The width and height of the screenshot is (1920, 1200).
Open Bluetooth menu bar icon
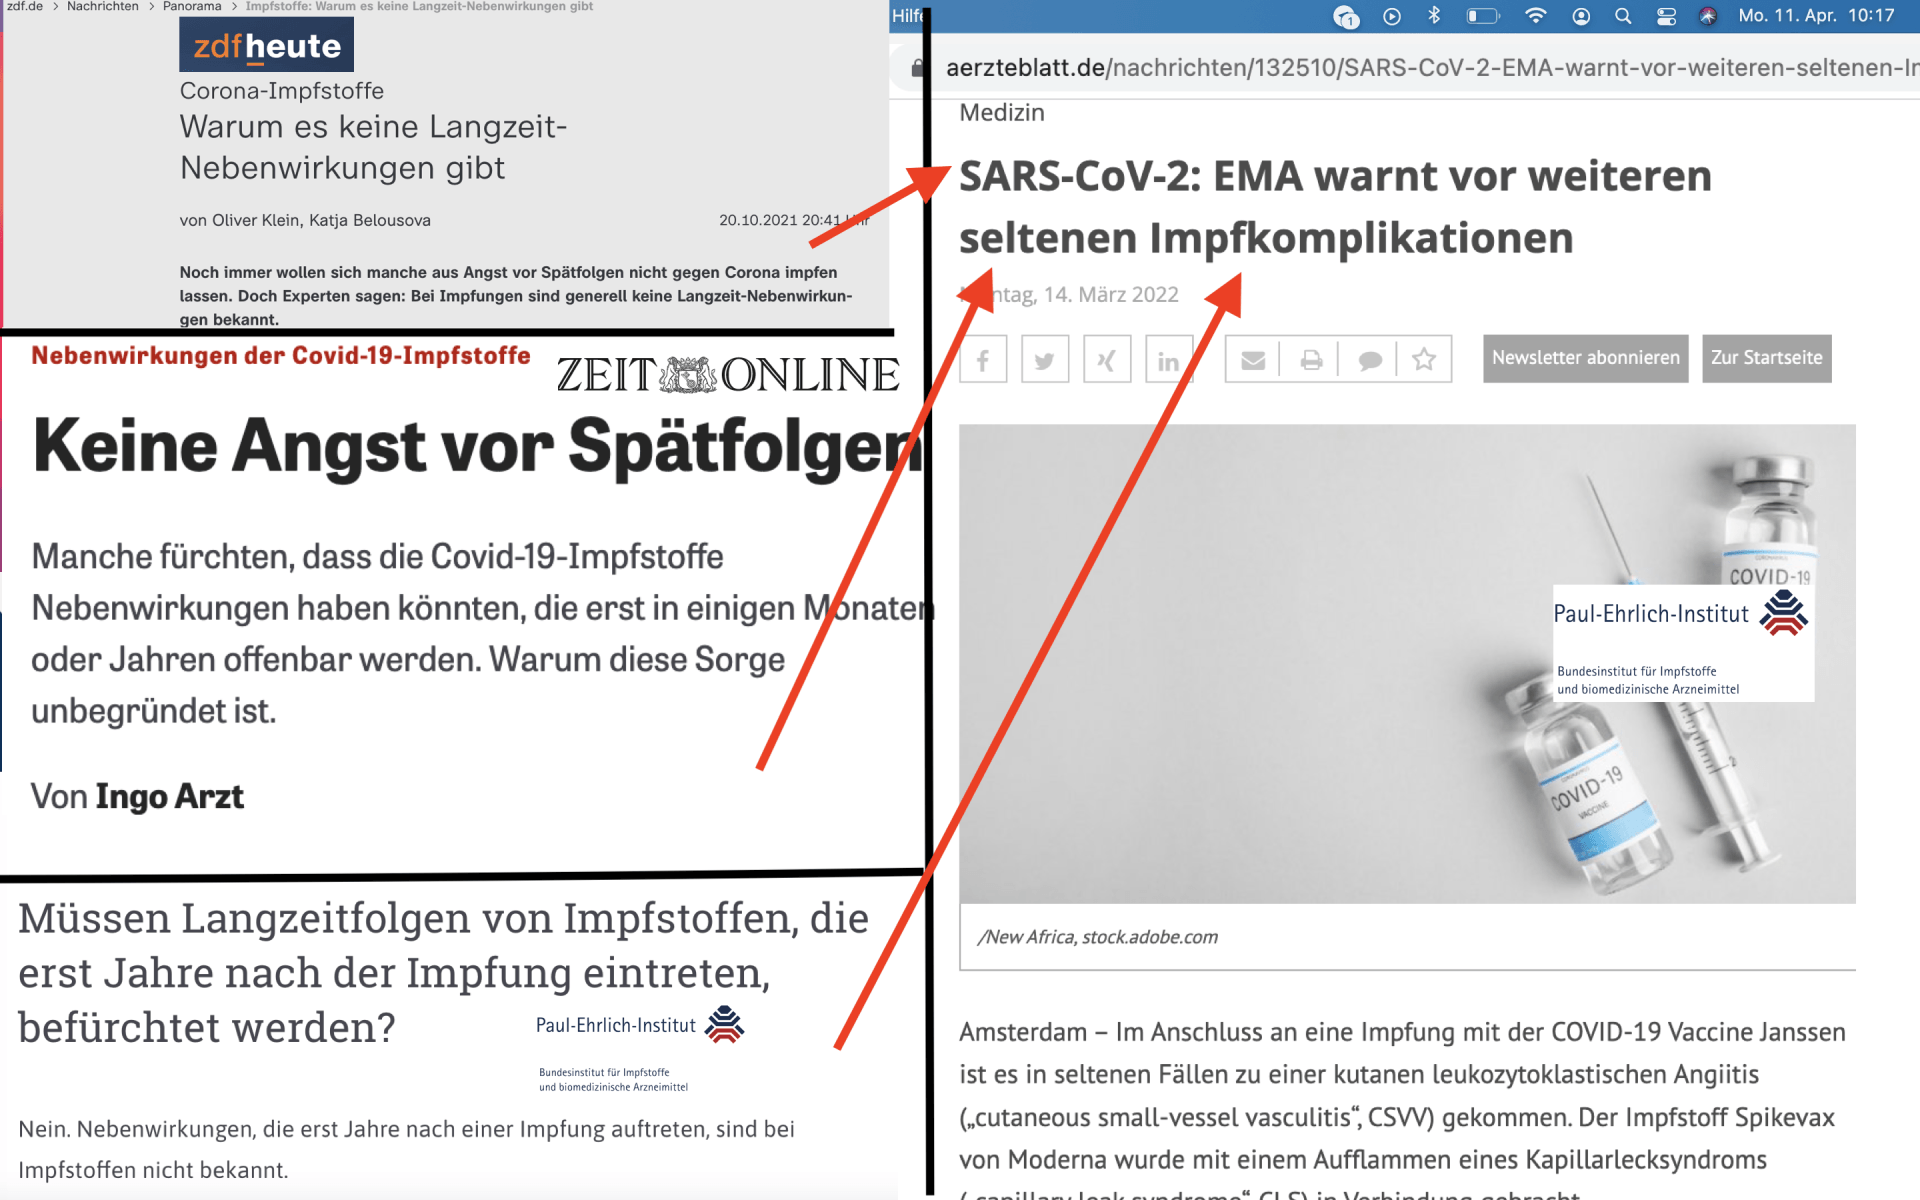[1434, 16]
